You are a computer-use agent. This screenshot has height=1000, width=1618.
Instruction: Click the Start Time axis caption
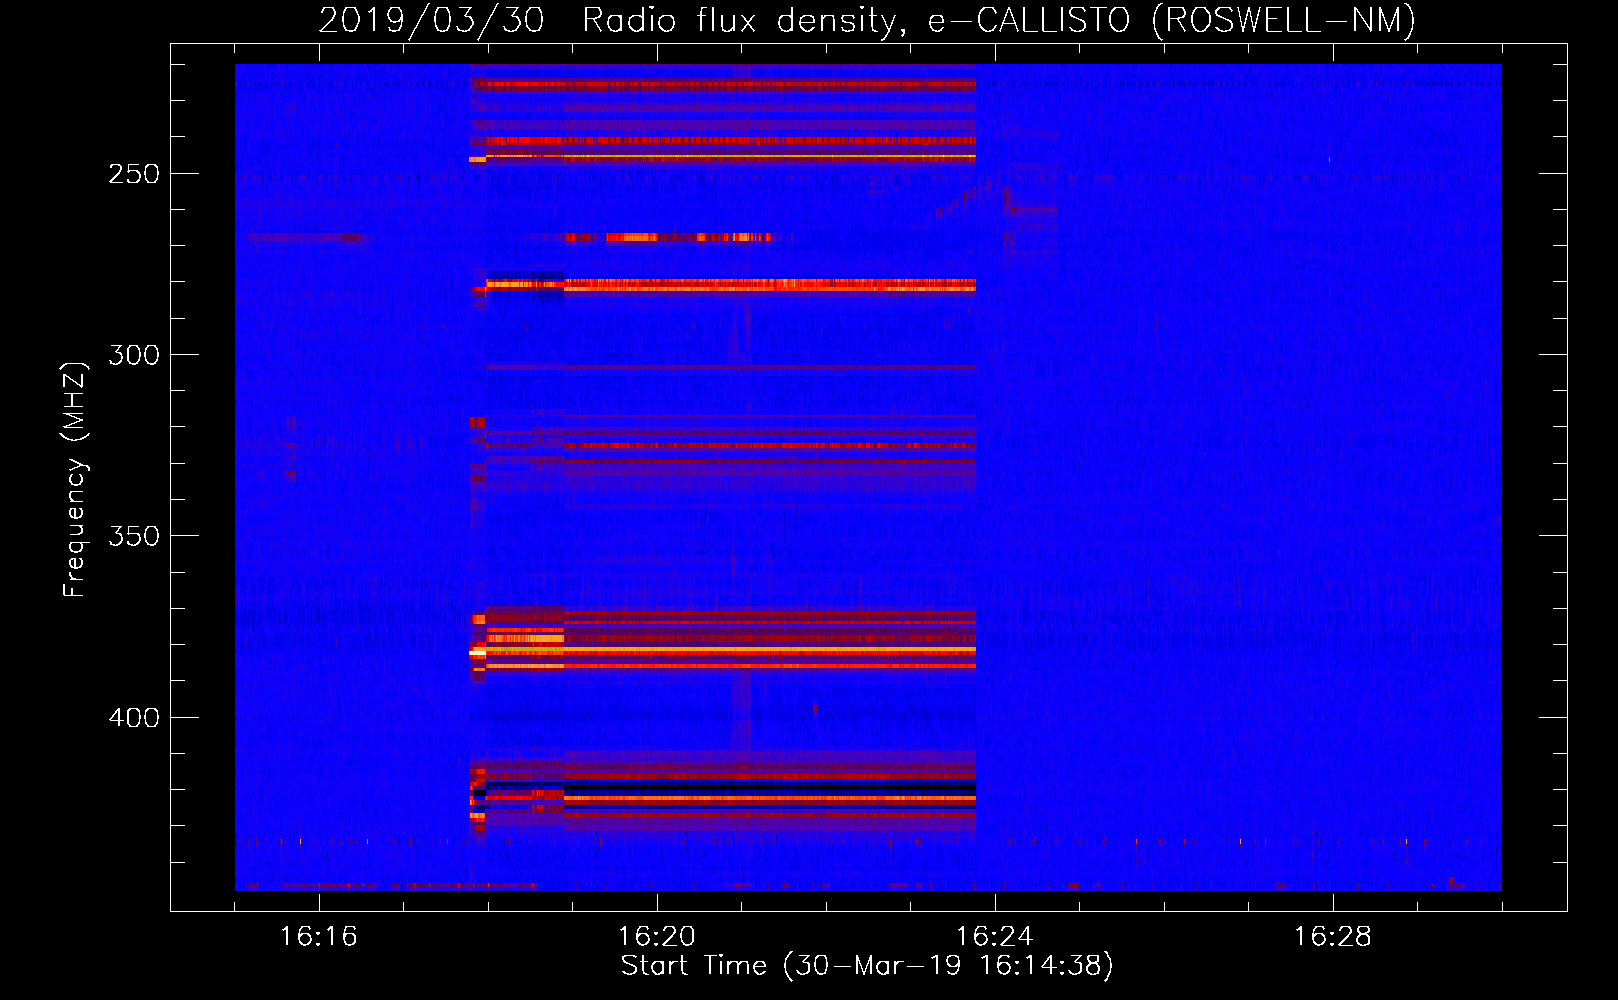[x=867, y=966]
